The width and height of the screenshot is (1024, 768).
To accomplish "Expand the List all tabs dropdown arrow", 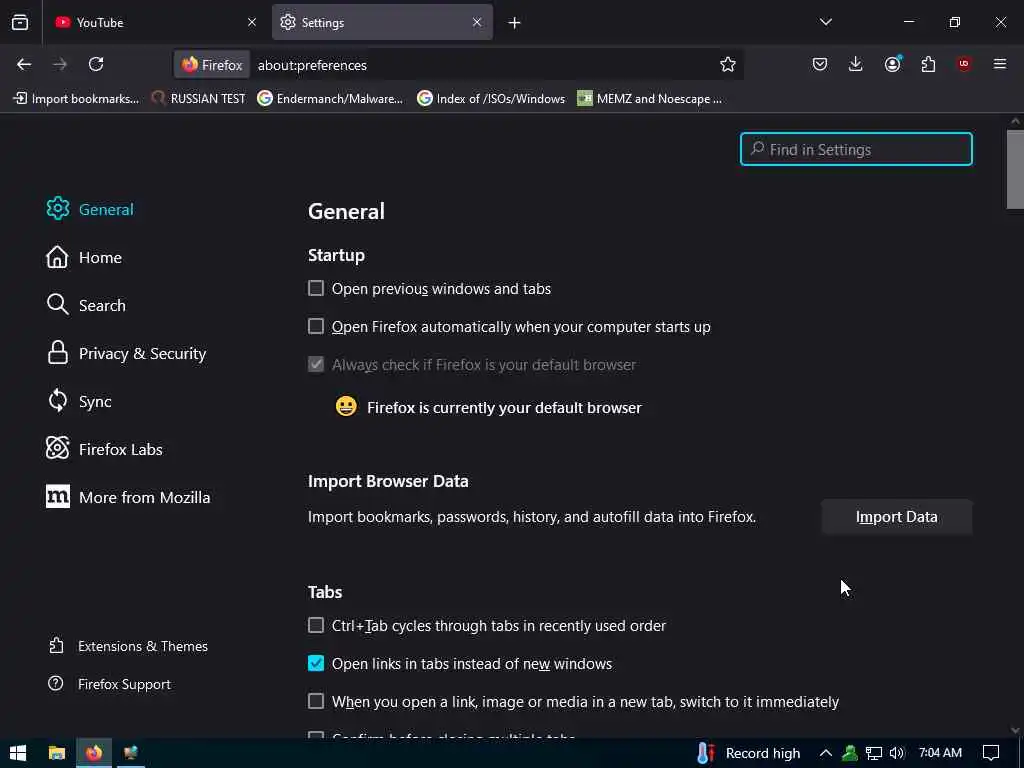I will tap(826, 22).
